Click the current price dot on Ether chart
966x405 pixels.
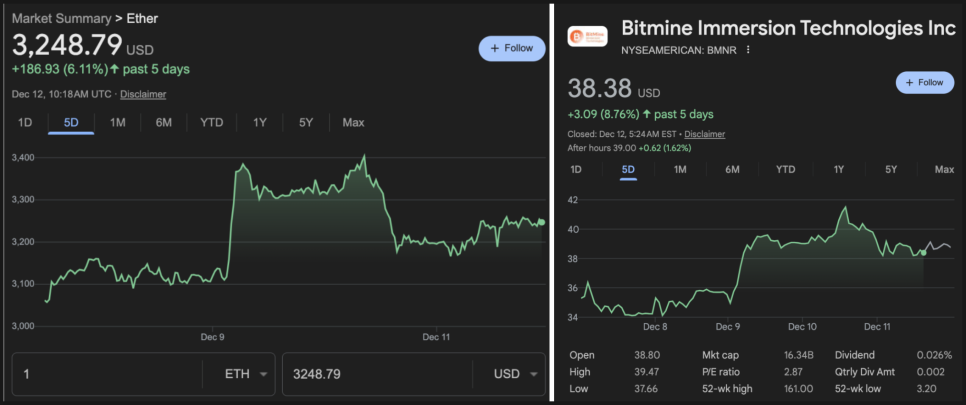541,222
